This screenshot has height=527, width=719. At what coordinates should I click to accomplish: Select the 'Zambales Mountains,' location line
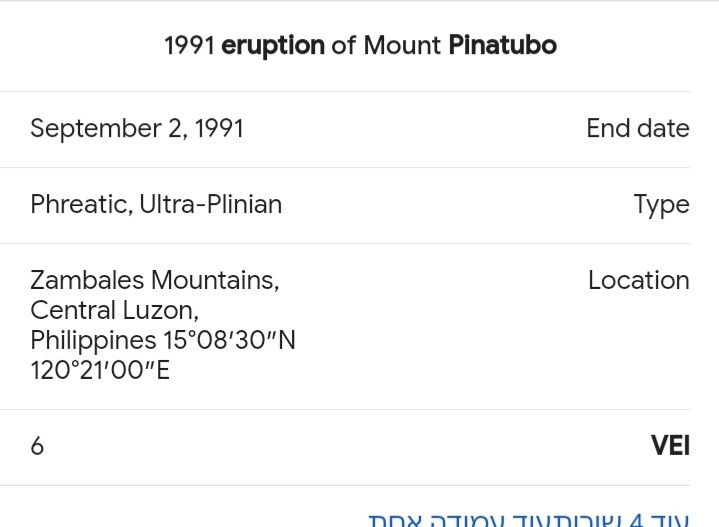click(x=155, y=281)
